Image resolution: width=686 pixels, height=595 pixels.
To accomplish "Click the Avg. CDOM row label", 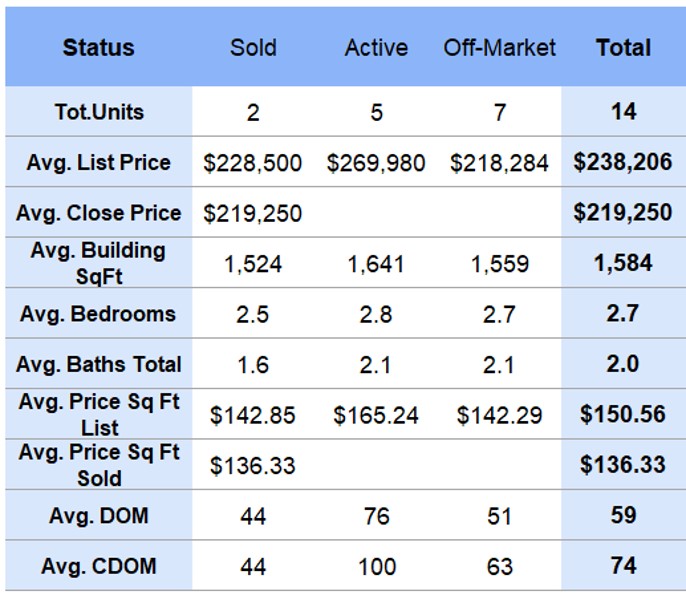I will click(x=98, y=566).
